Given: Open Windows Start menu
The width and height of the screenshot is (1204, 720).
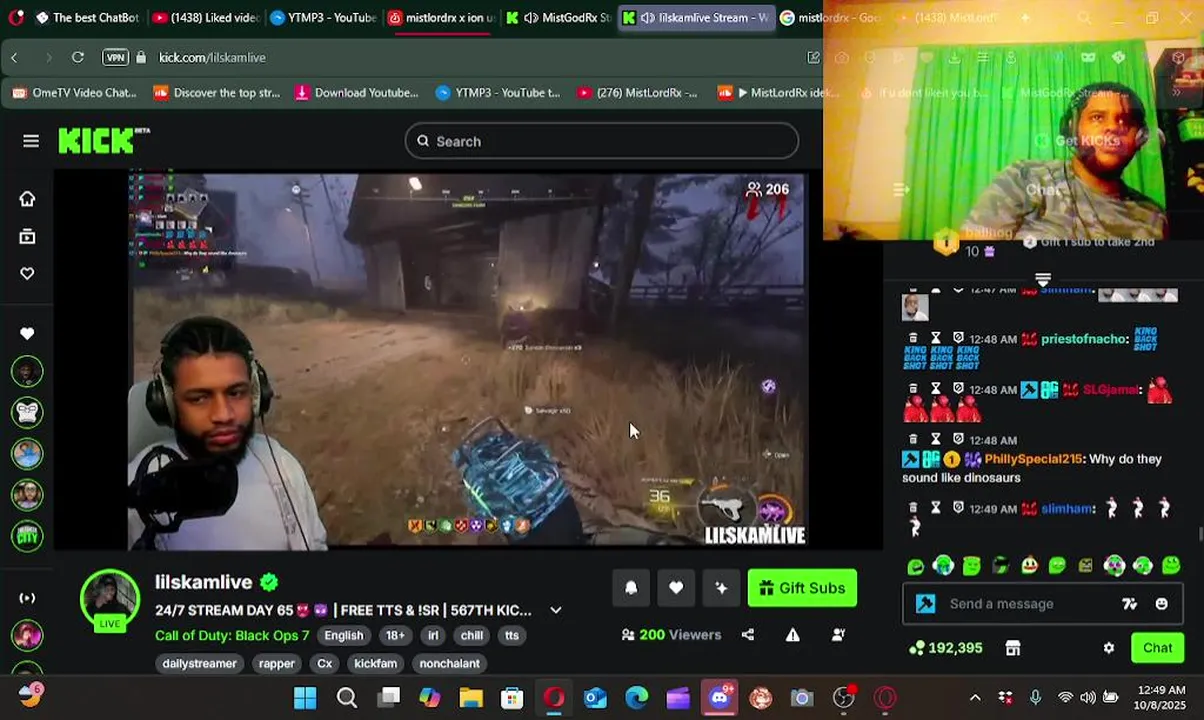Looking at the screenshot, I should [305, 698].
